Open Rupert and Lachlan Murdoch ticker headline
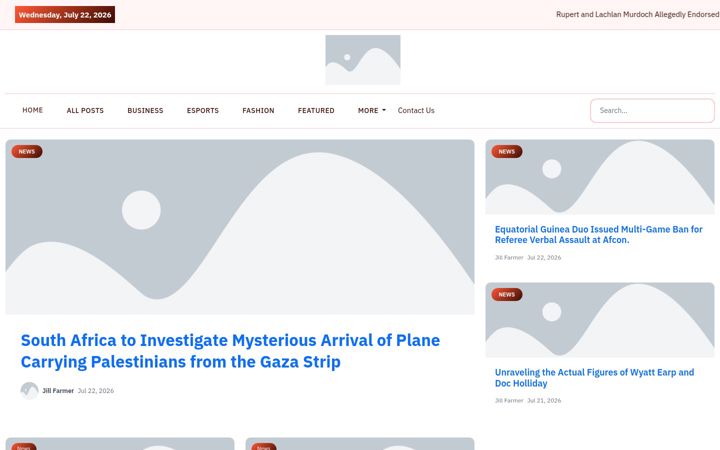This screenshot has height=450, width=720. [638, 15]
